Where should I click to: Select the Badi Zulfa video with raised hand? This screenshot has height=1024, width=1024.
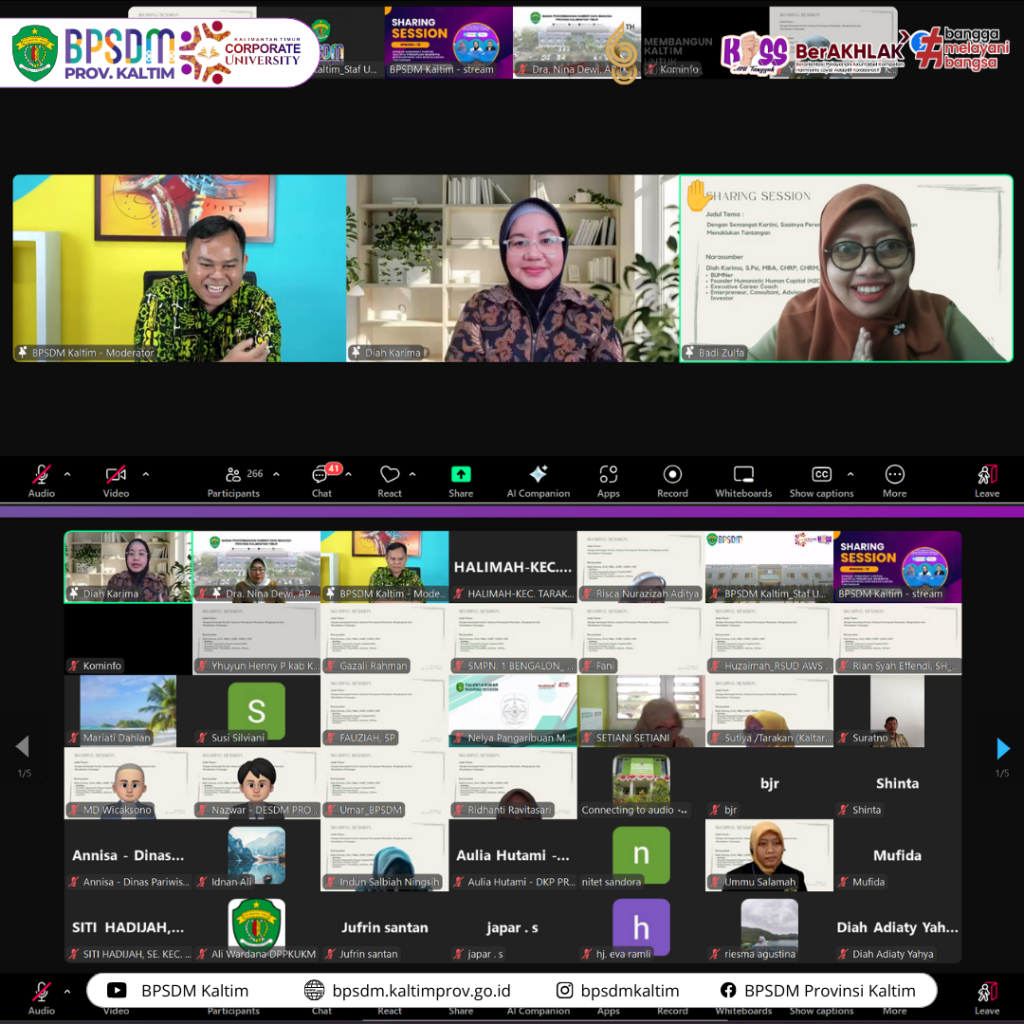click(x=846, y=268)
